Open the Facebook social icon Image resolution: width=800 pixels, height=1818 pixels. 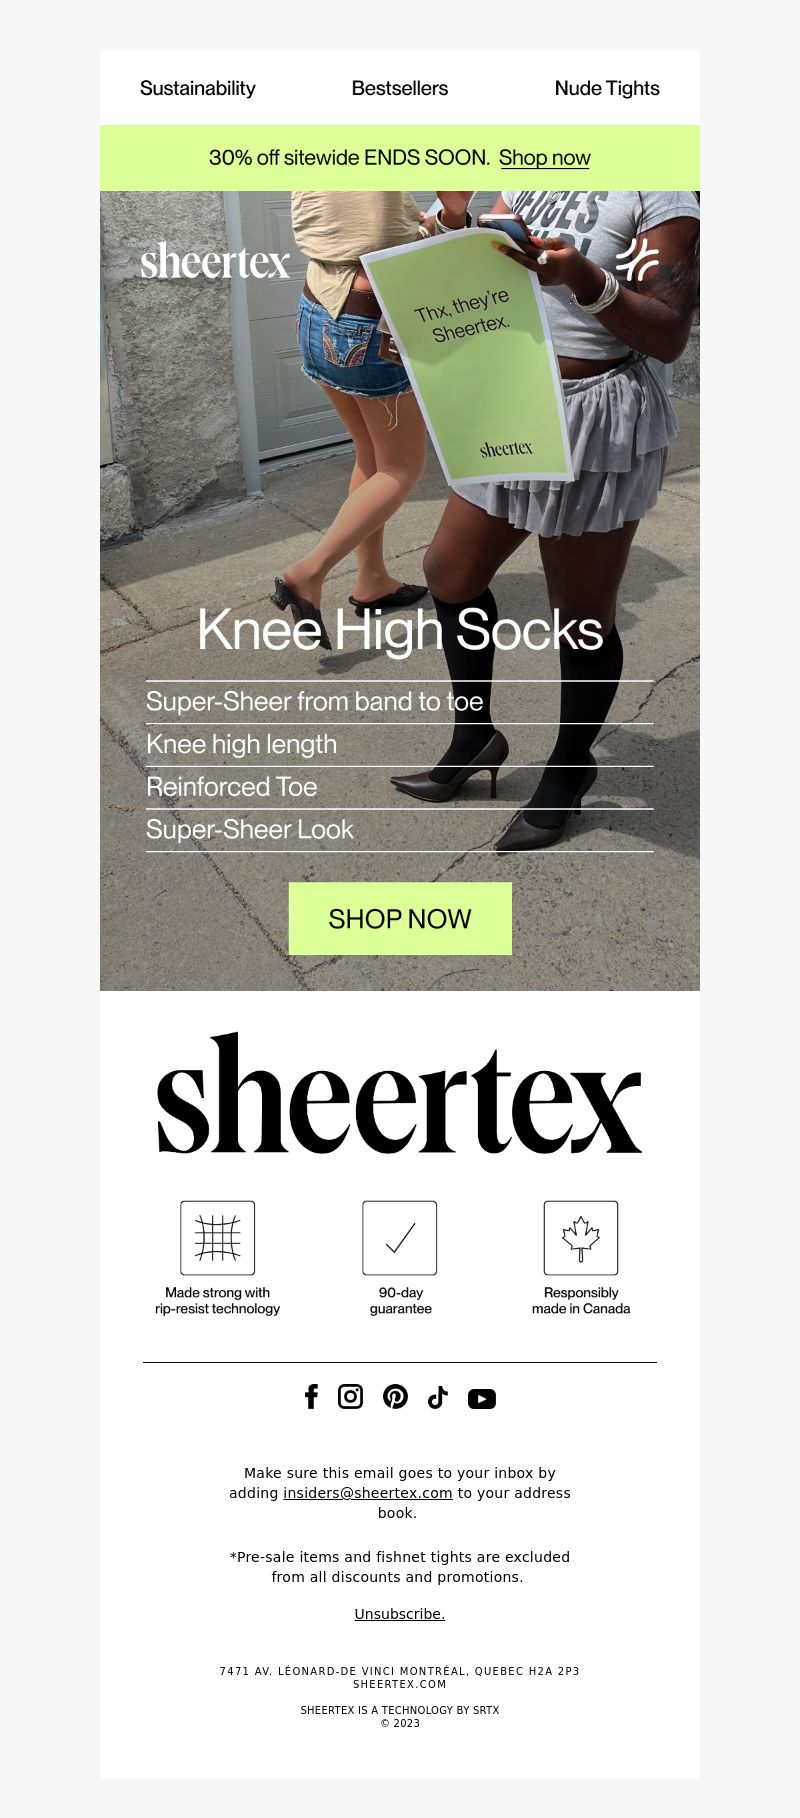click(311, 1397)
